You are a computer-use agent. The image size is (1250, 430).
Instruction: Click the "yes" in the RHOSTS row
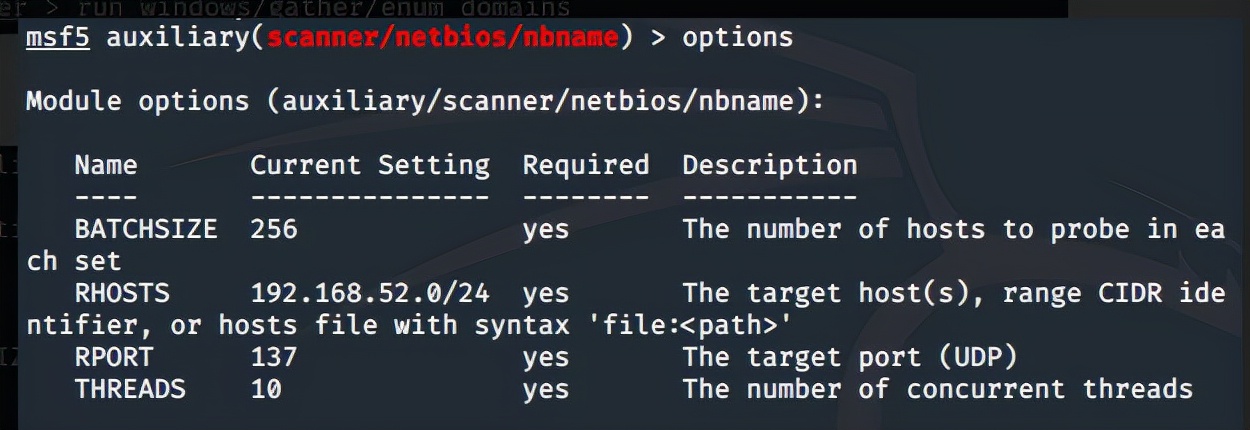545,293
